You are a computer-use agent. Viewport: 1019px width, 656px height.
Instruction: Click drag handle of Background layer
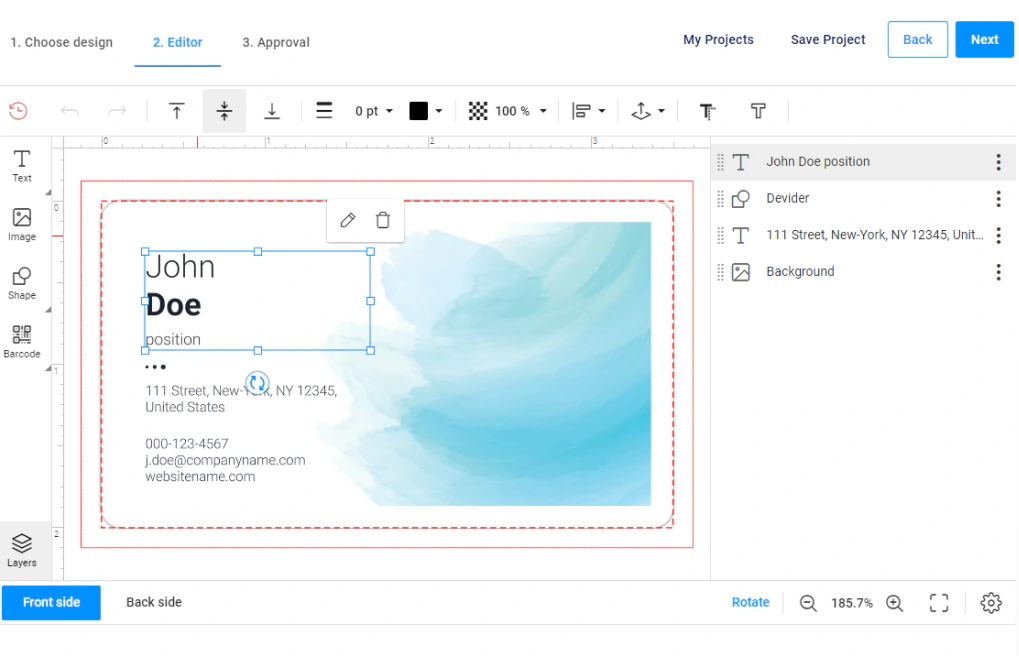coord(720,272)
